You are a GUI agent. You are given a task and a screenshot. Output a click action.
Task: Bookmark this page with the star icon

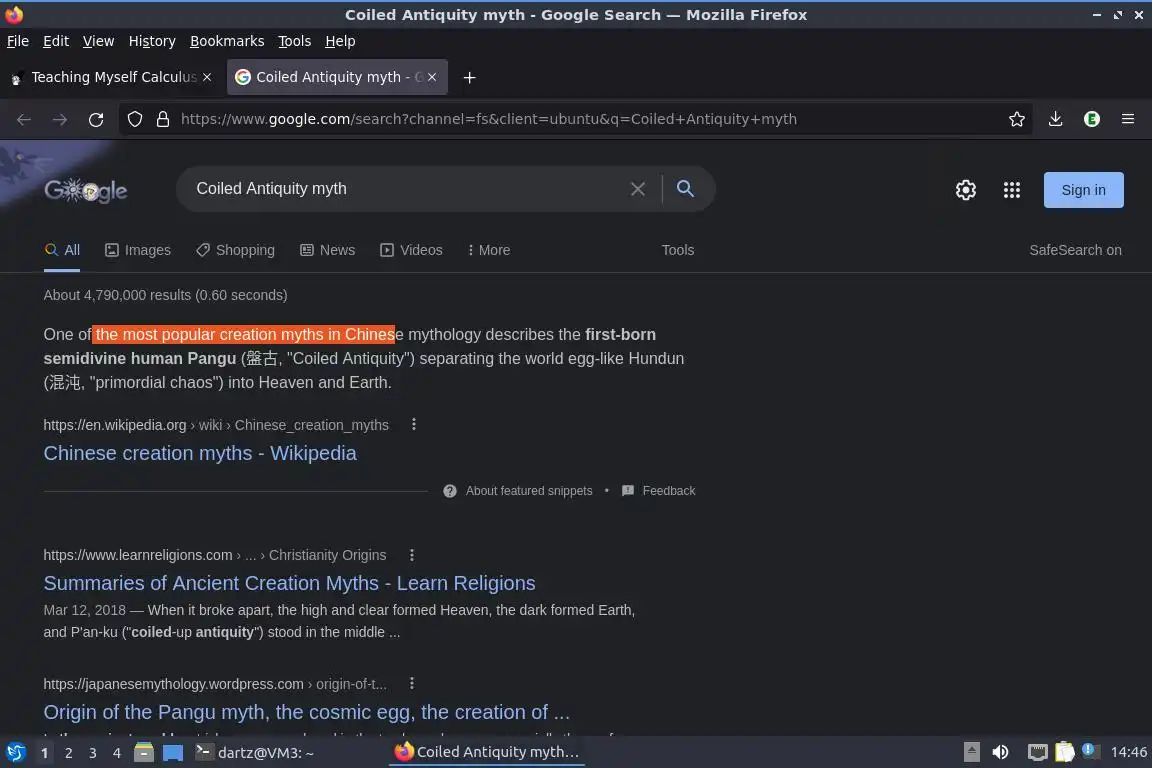click(x=1017, y=119)
